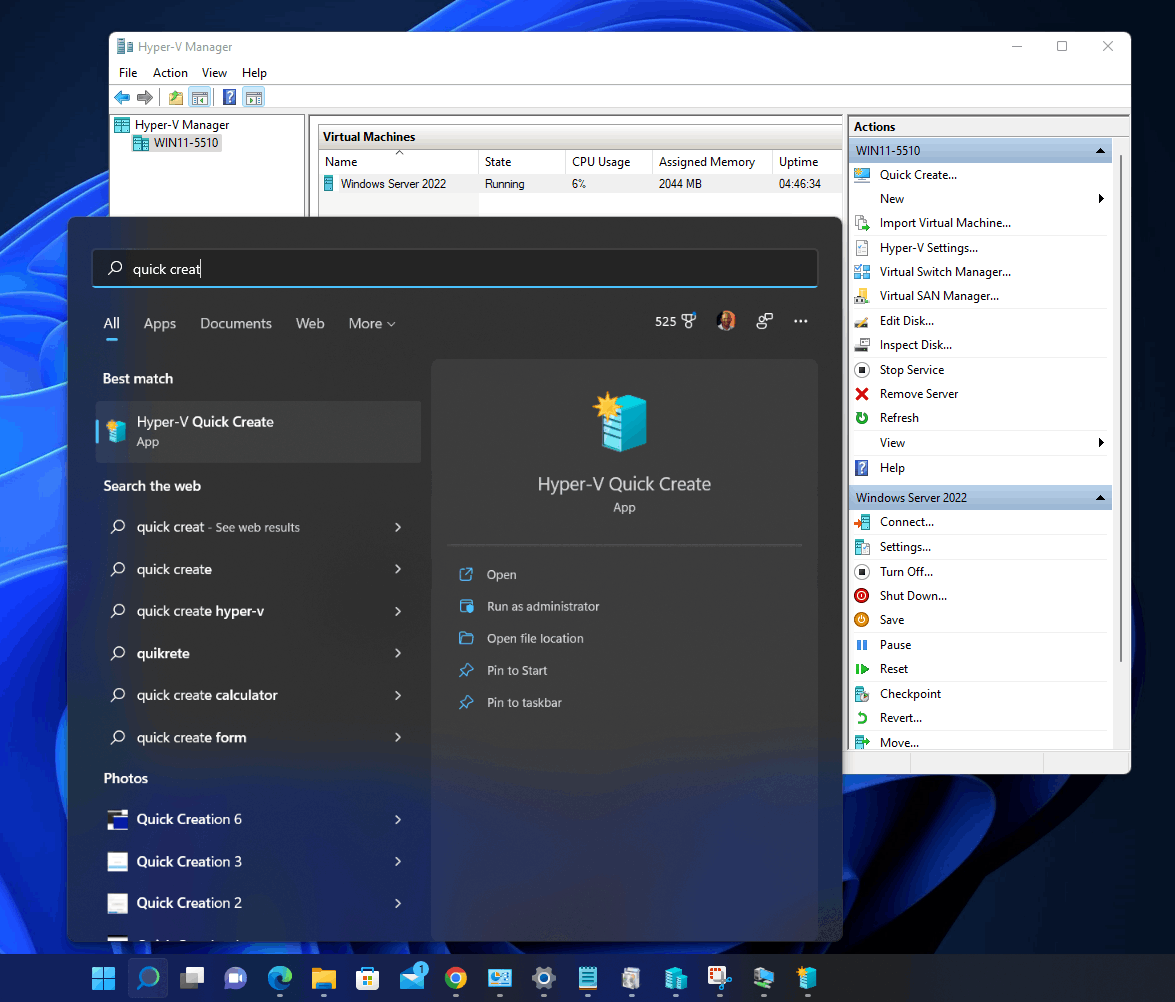Screen dimensions: 1175x1002
Task: Click Stop Service action
Action: tap(912, 369)
